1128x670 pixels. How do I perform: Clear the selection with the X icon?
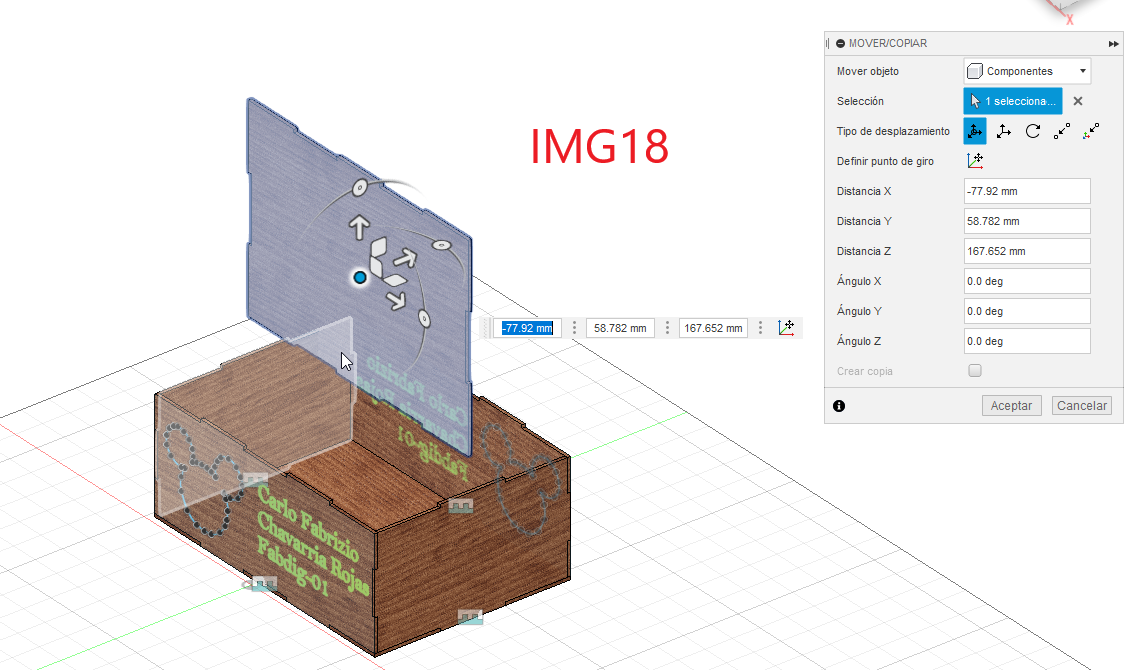click(x=1078, y=101)
